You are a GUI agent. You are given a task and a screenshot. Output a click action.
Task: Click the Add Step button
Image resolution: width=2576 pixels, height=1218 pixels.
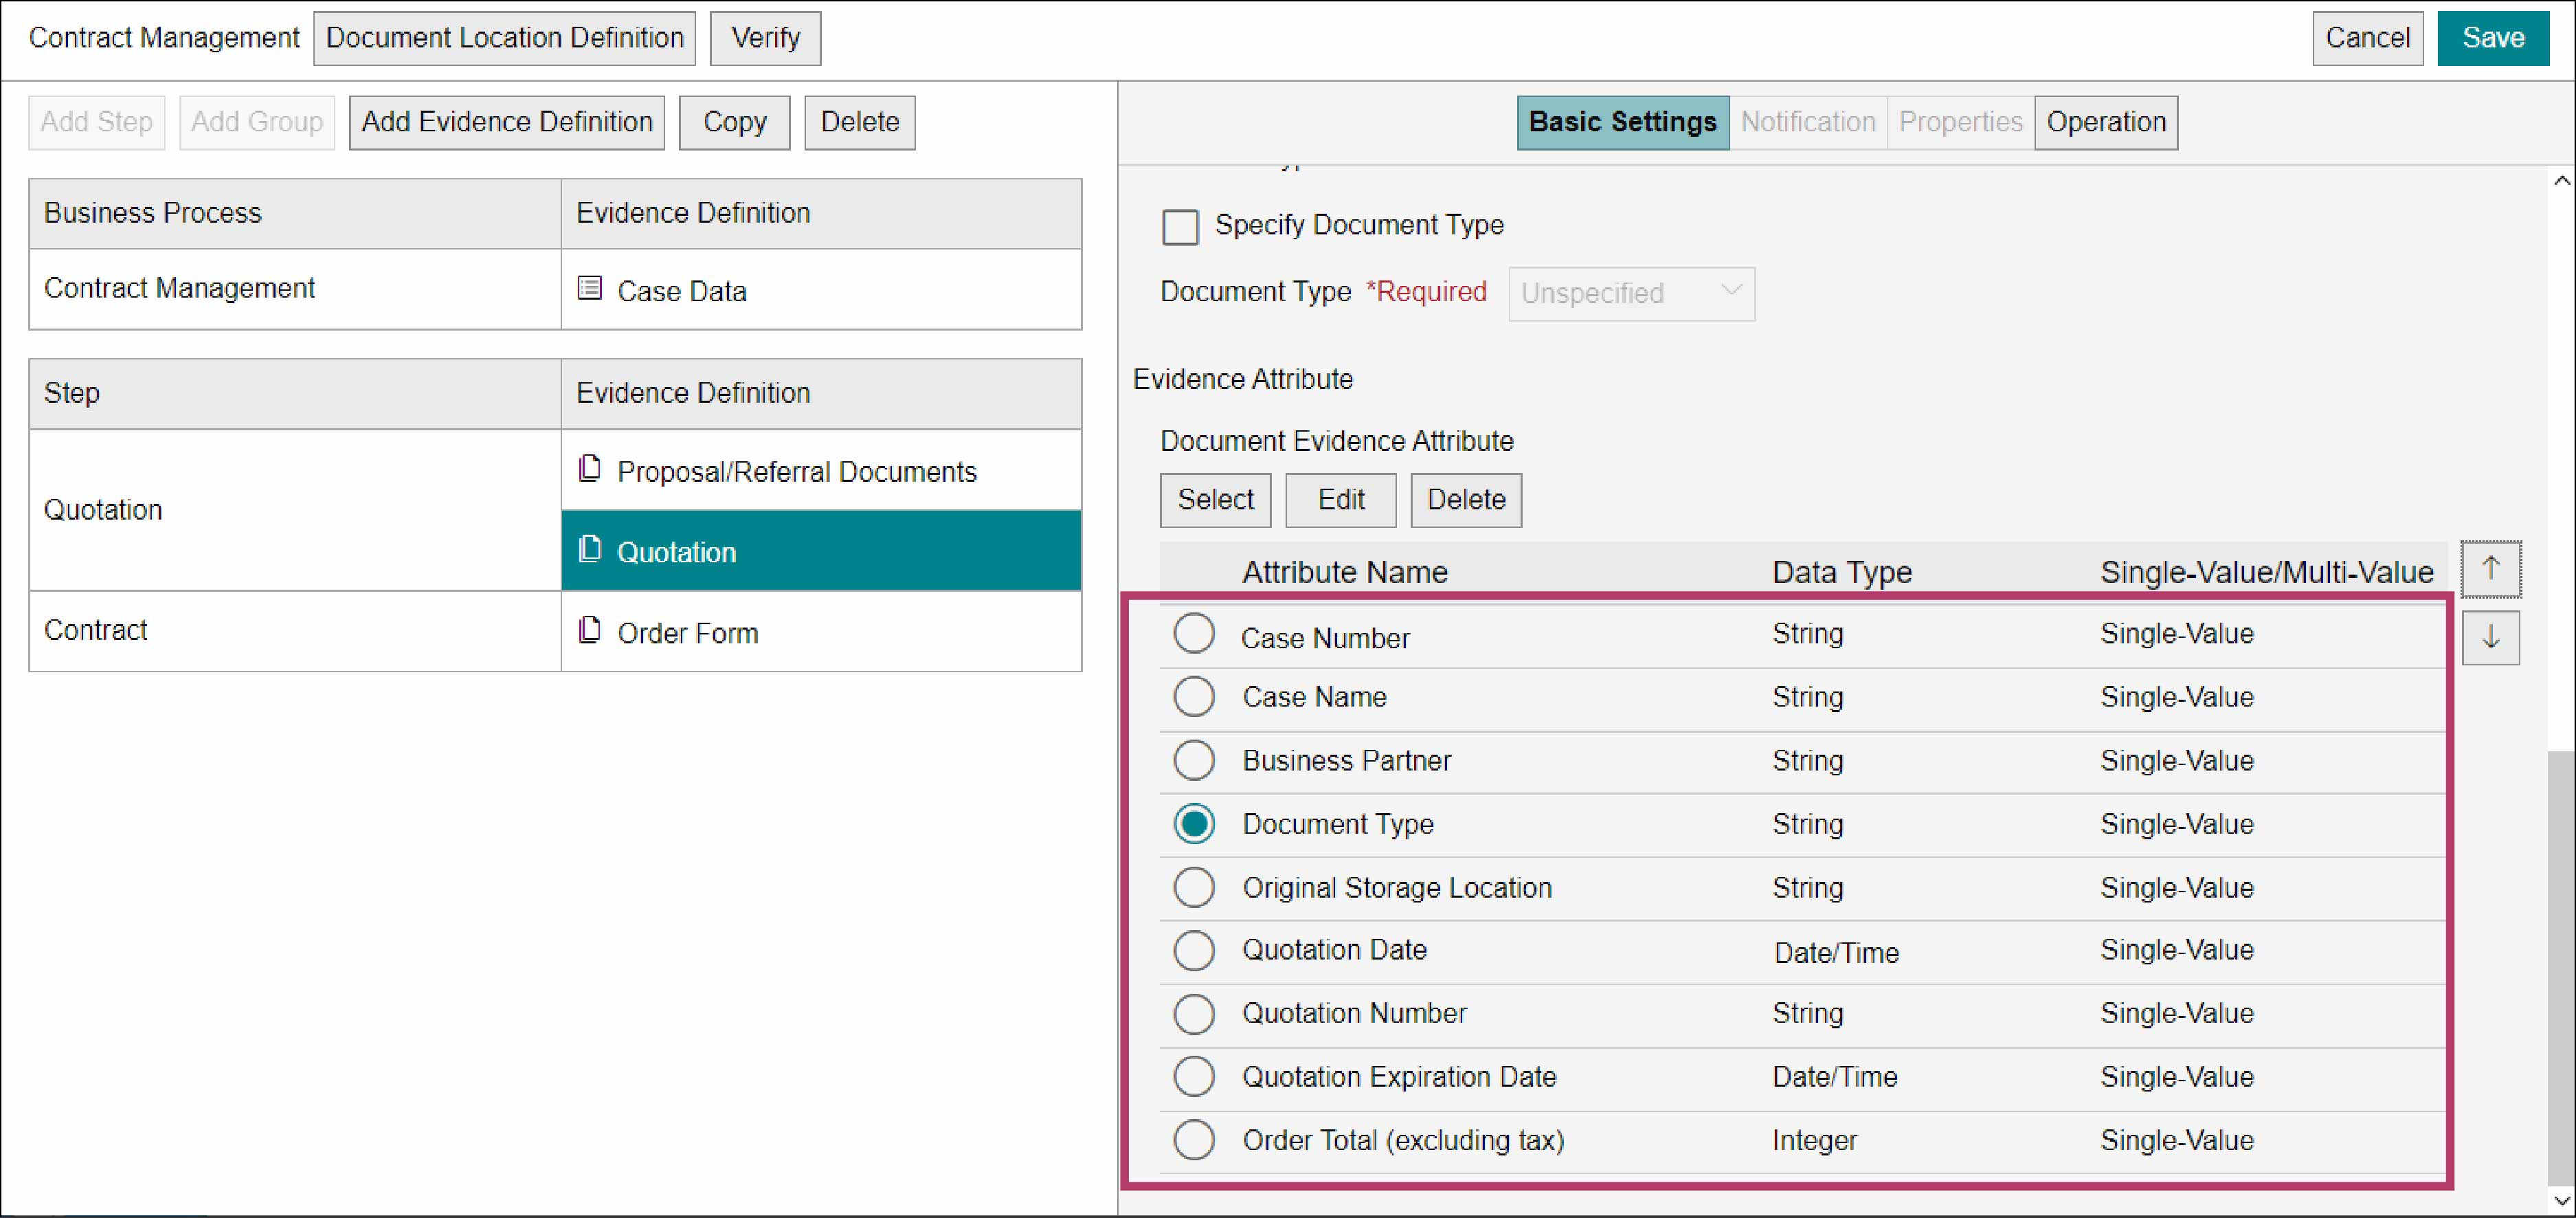[97, 123]
